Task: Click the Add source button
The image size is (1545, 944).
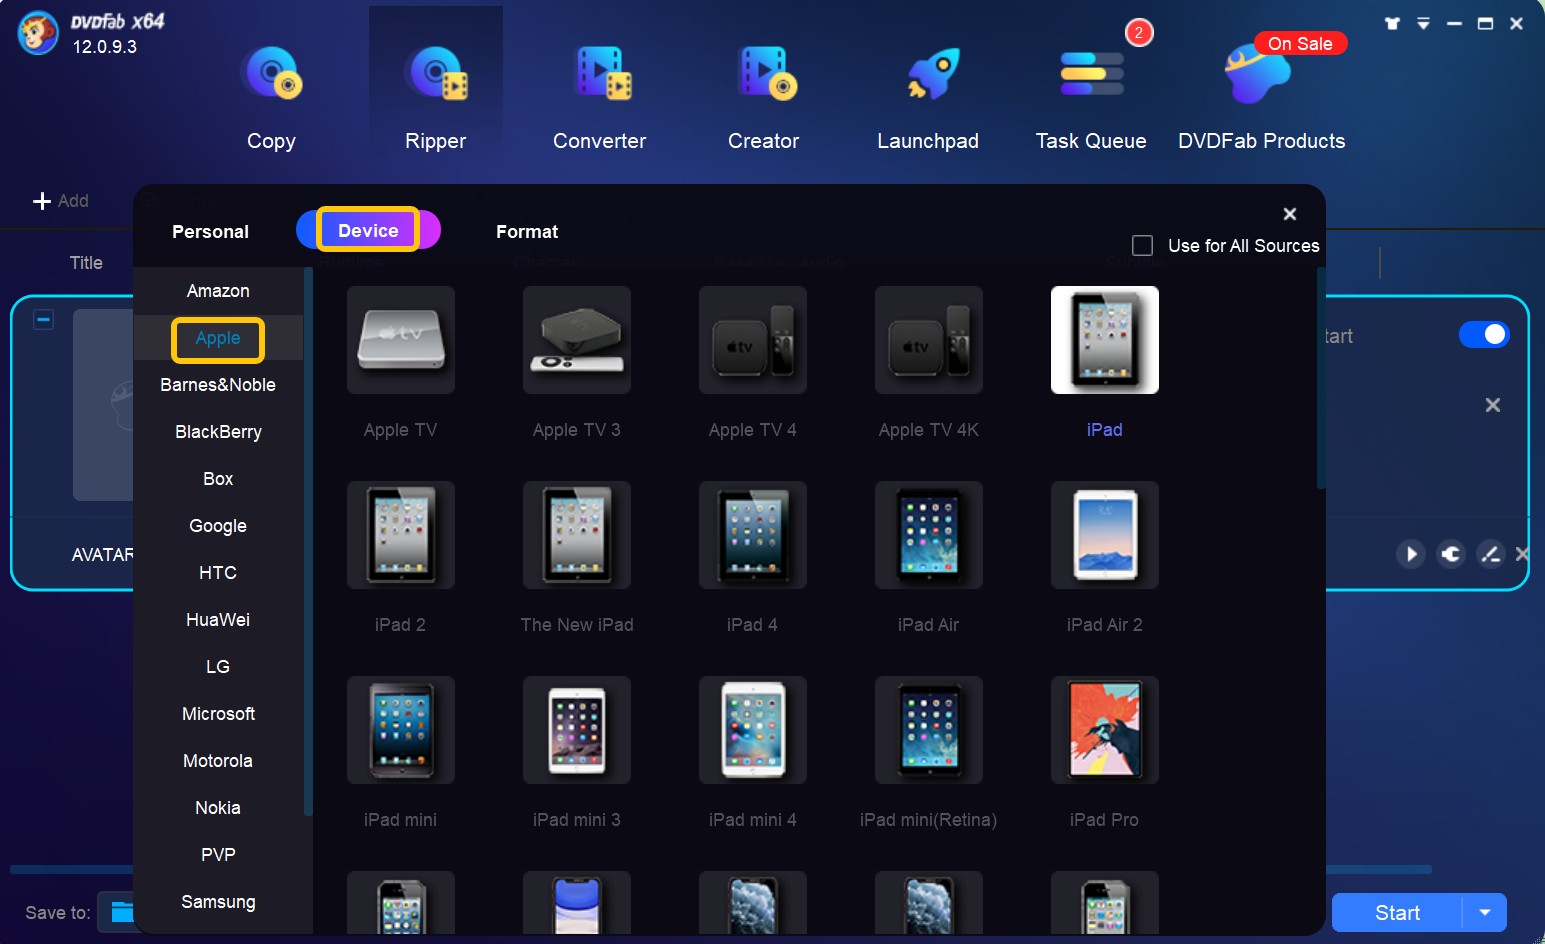Action: point(61,201)
